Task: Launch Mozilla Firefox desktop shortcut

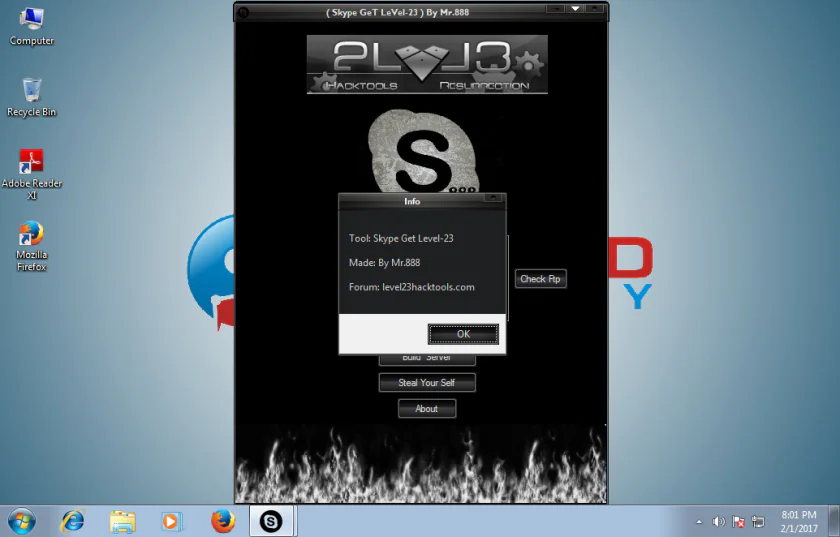Action: [32, 246]
